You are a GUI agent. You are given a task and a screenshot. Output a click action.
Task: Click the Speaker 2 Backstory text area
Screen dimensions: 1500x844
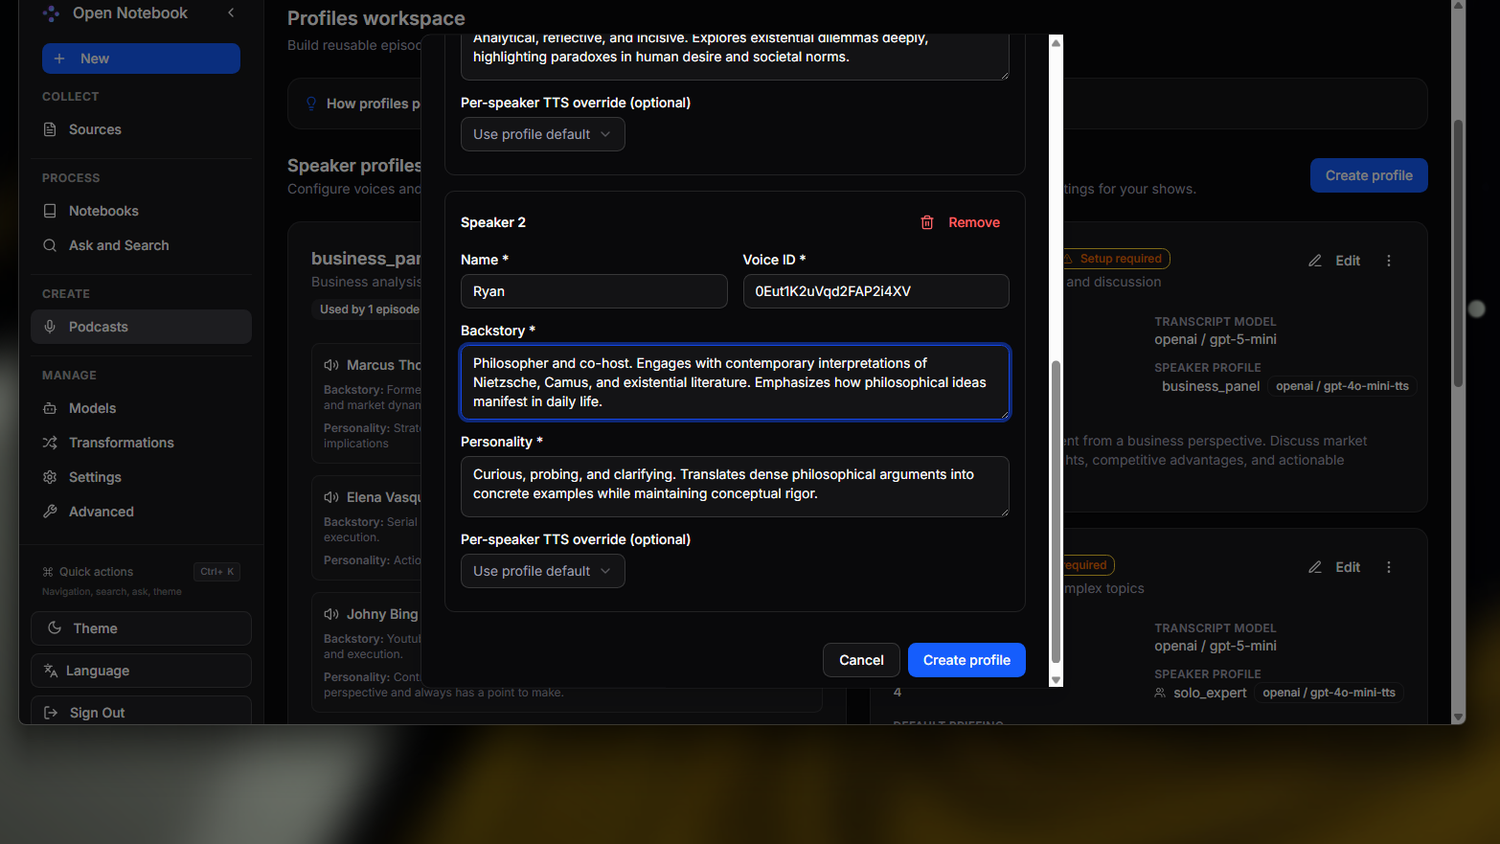[735, 382]
